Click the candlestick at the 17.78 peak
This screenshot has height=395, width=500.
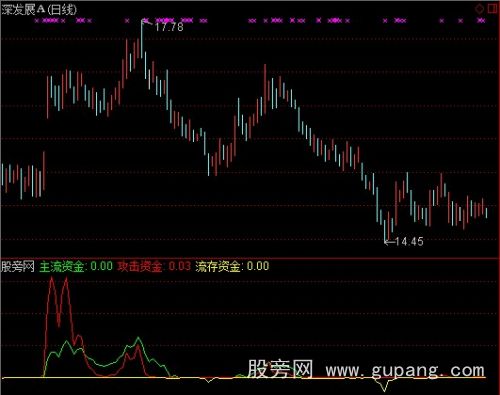(x=142, y=39)
